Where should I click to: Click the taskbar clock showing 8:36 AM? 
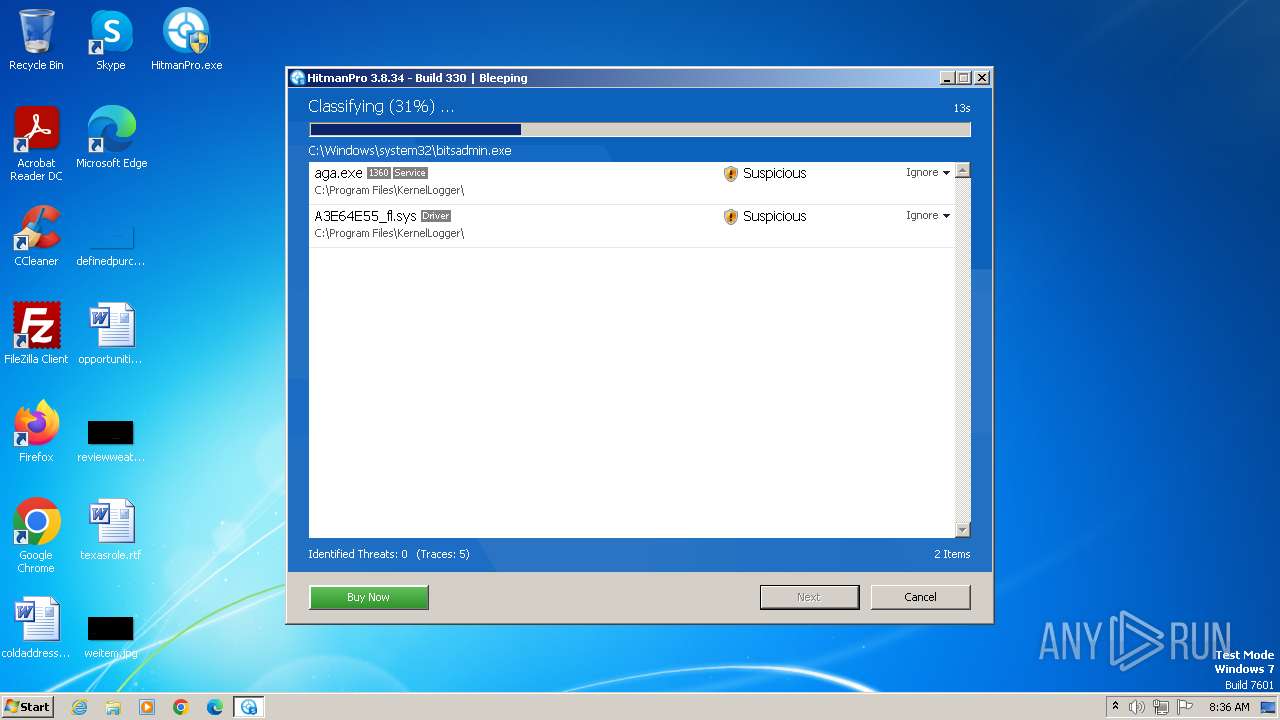pyautogui.click(x=1229, y=707)
